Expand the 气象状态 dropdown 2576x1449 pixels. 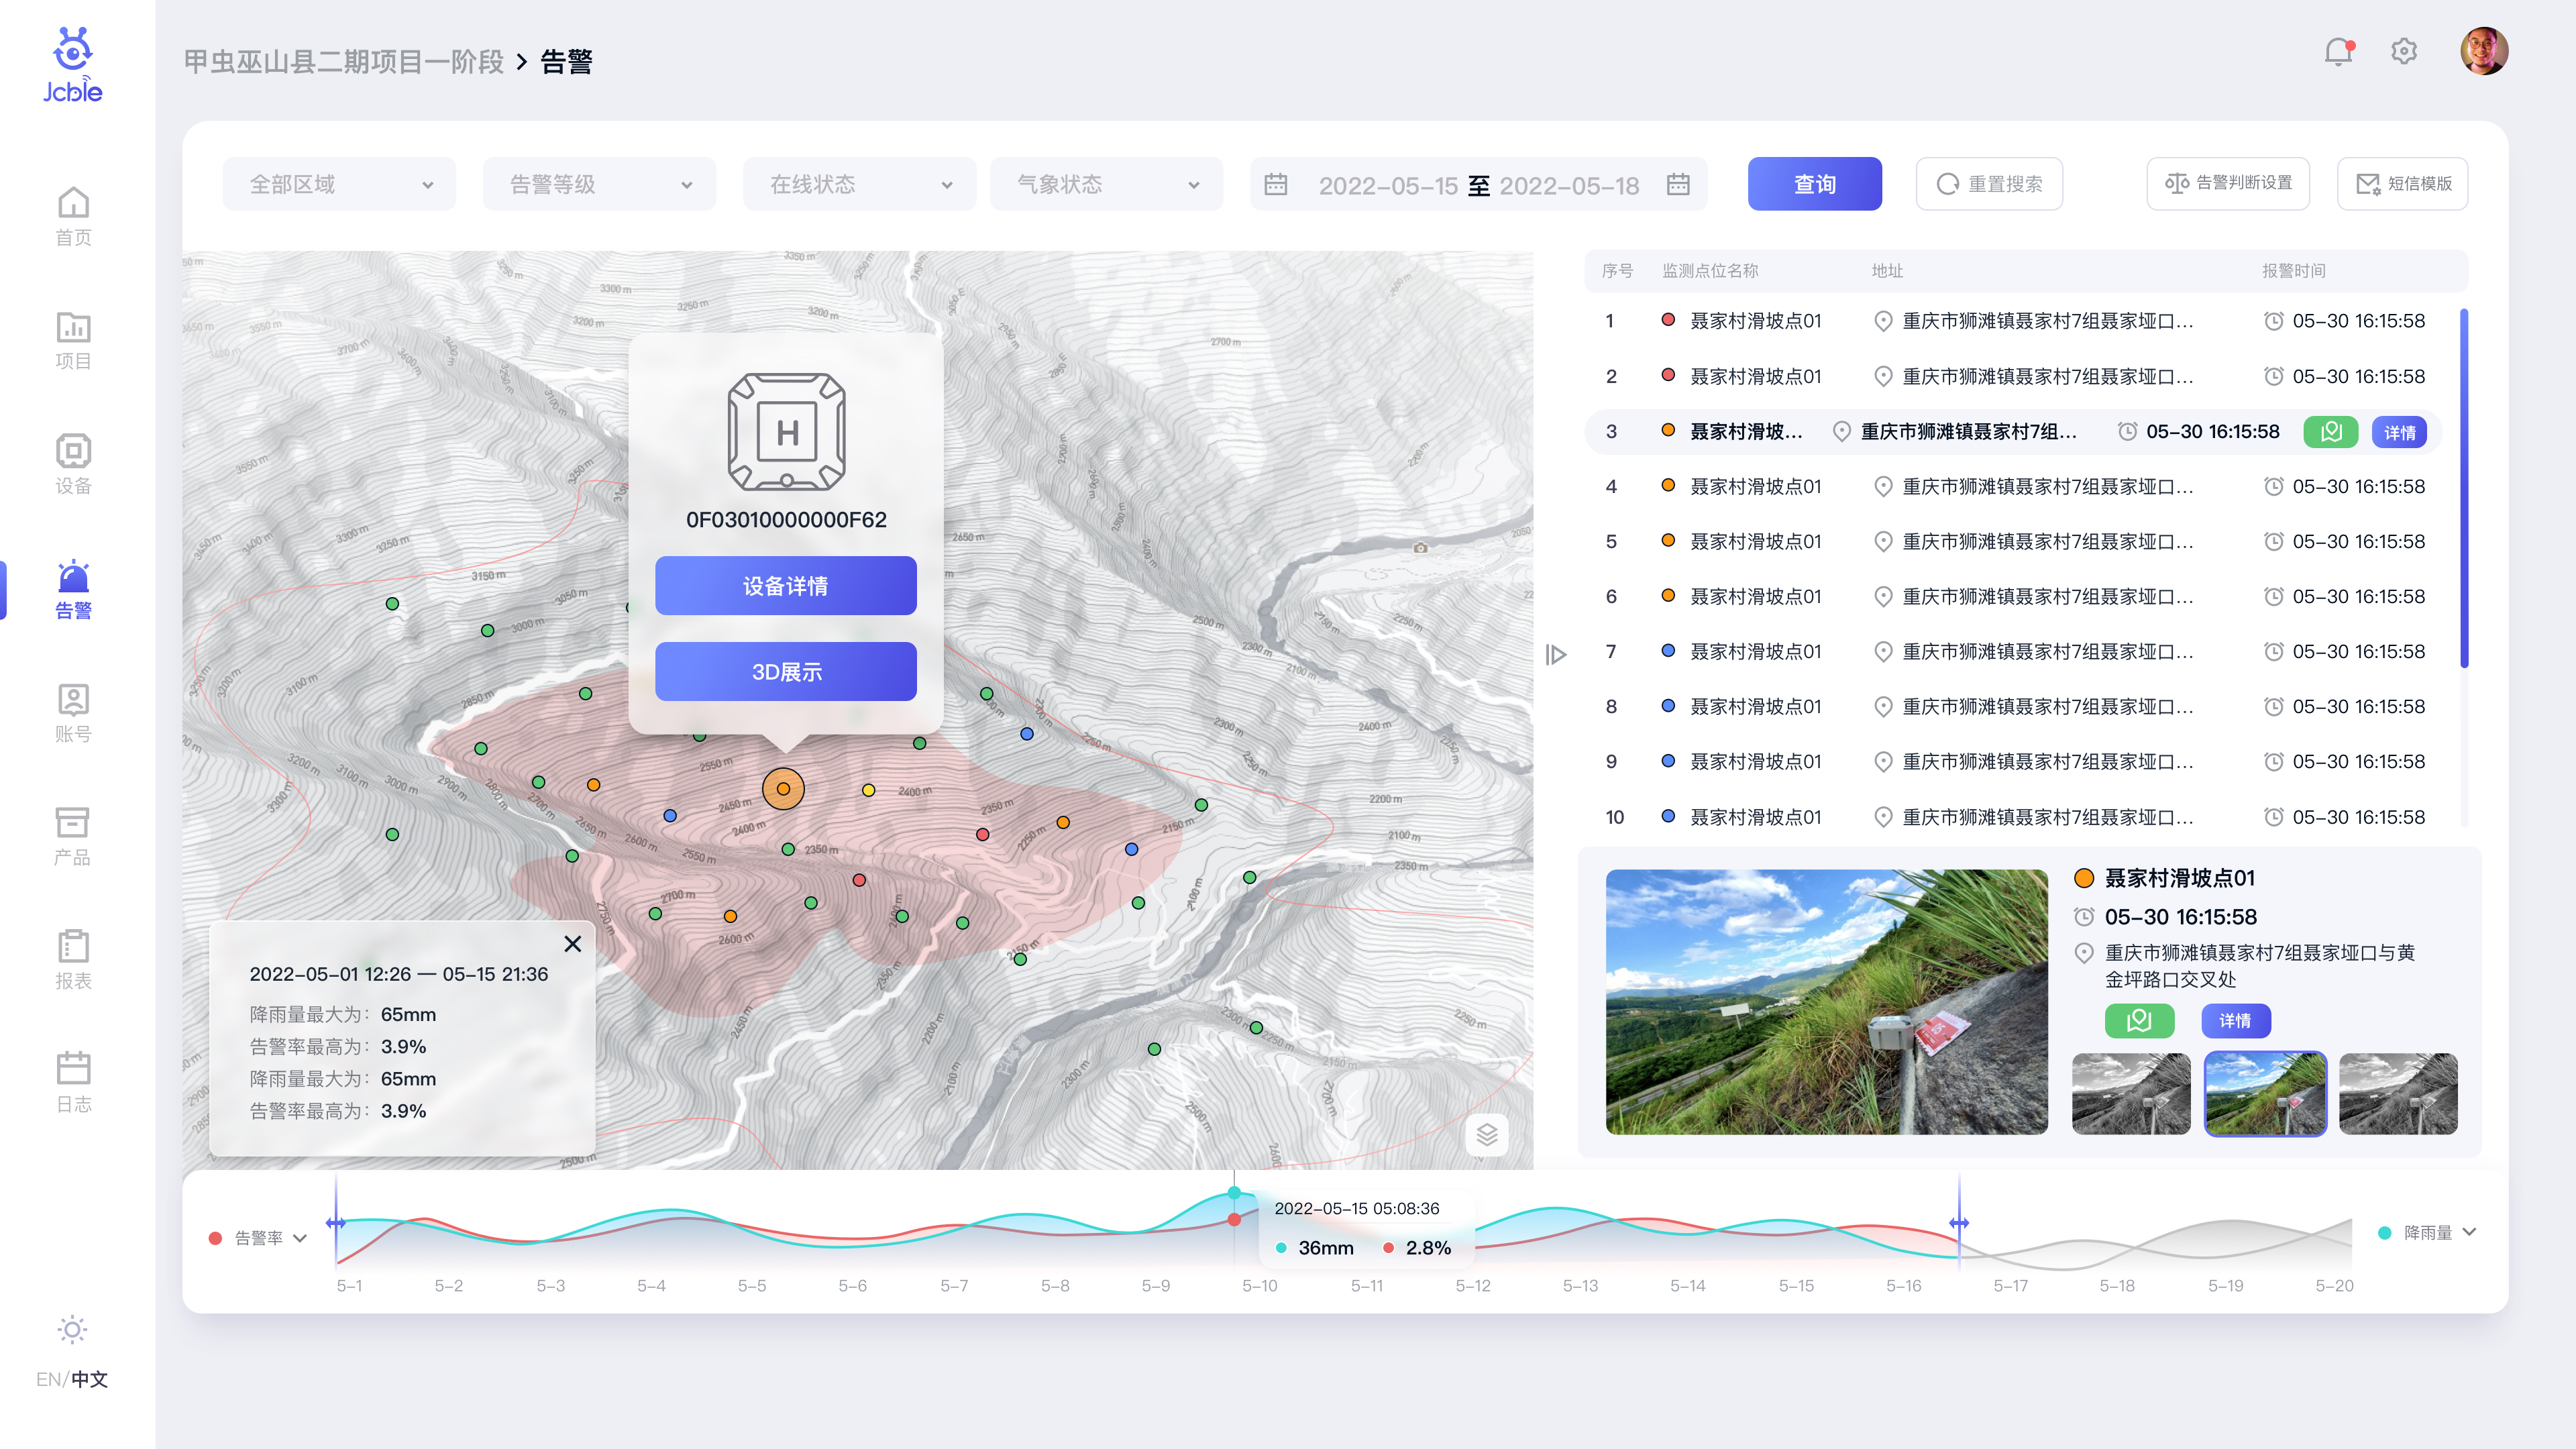1106,184
